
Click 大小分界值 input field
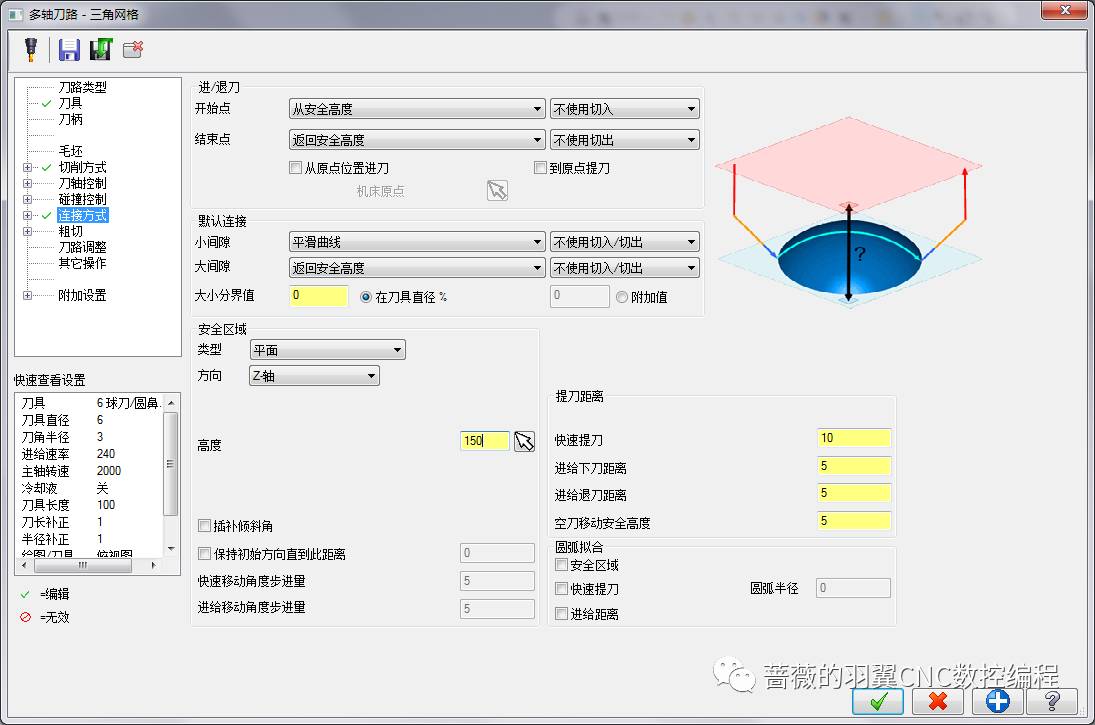318,295
